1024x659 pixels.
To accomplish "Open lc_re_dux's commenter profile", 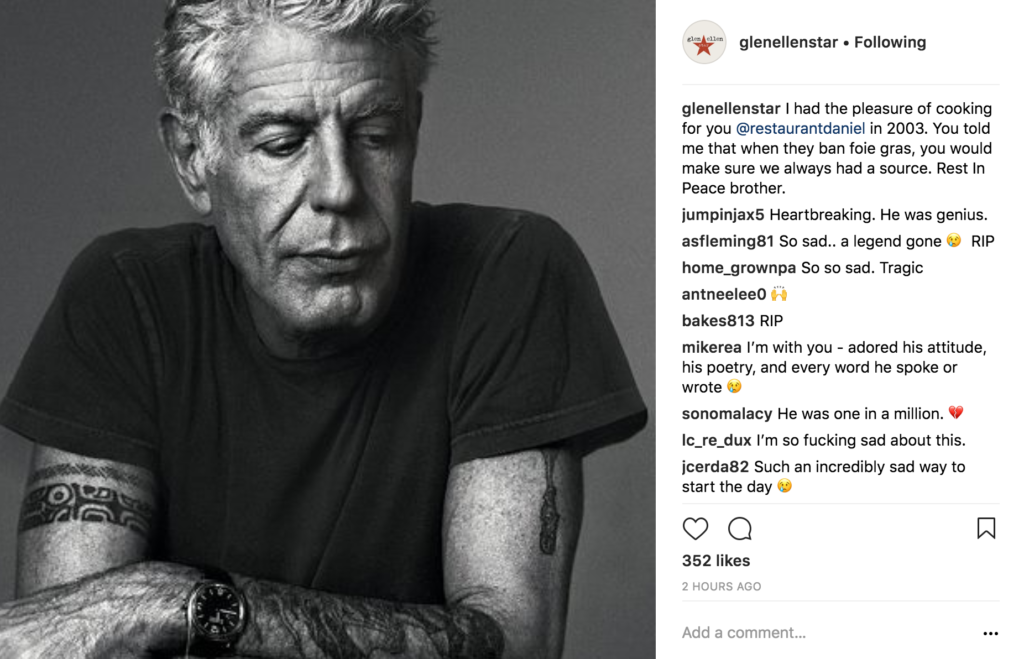I will [x=716, y=441].
